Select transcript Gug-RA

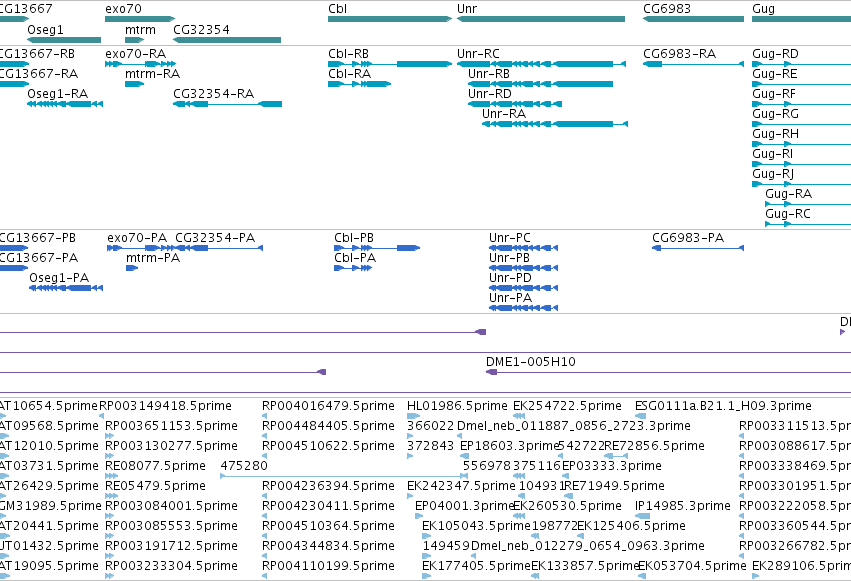(808, 205)
